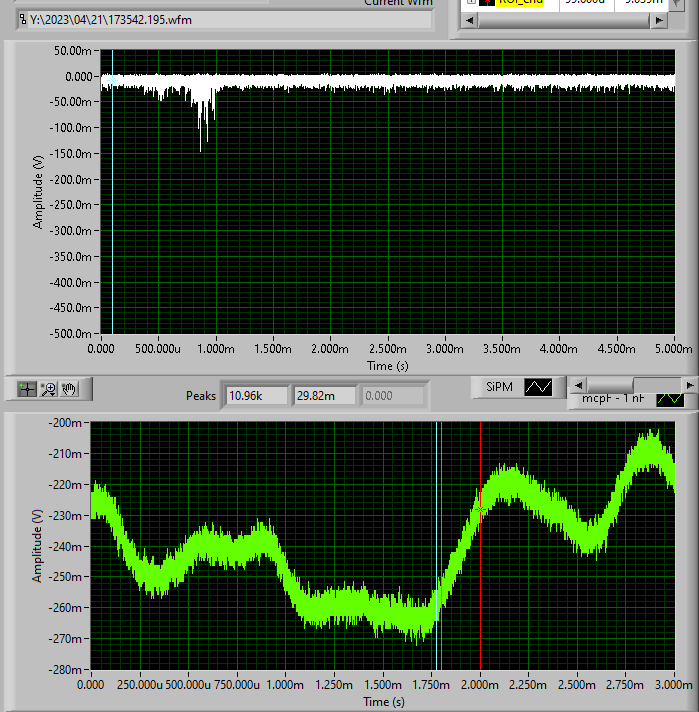
Task: Click the second Peaks field showing 29.82m
Action: (324, 396)
